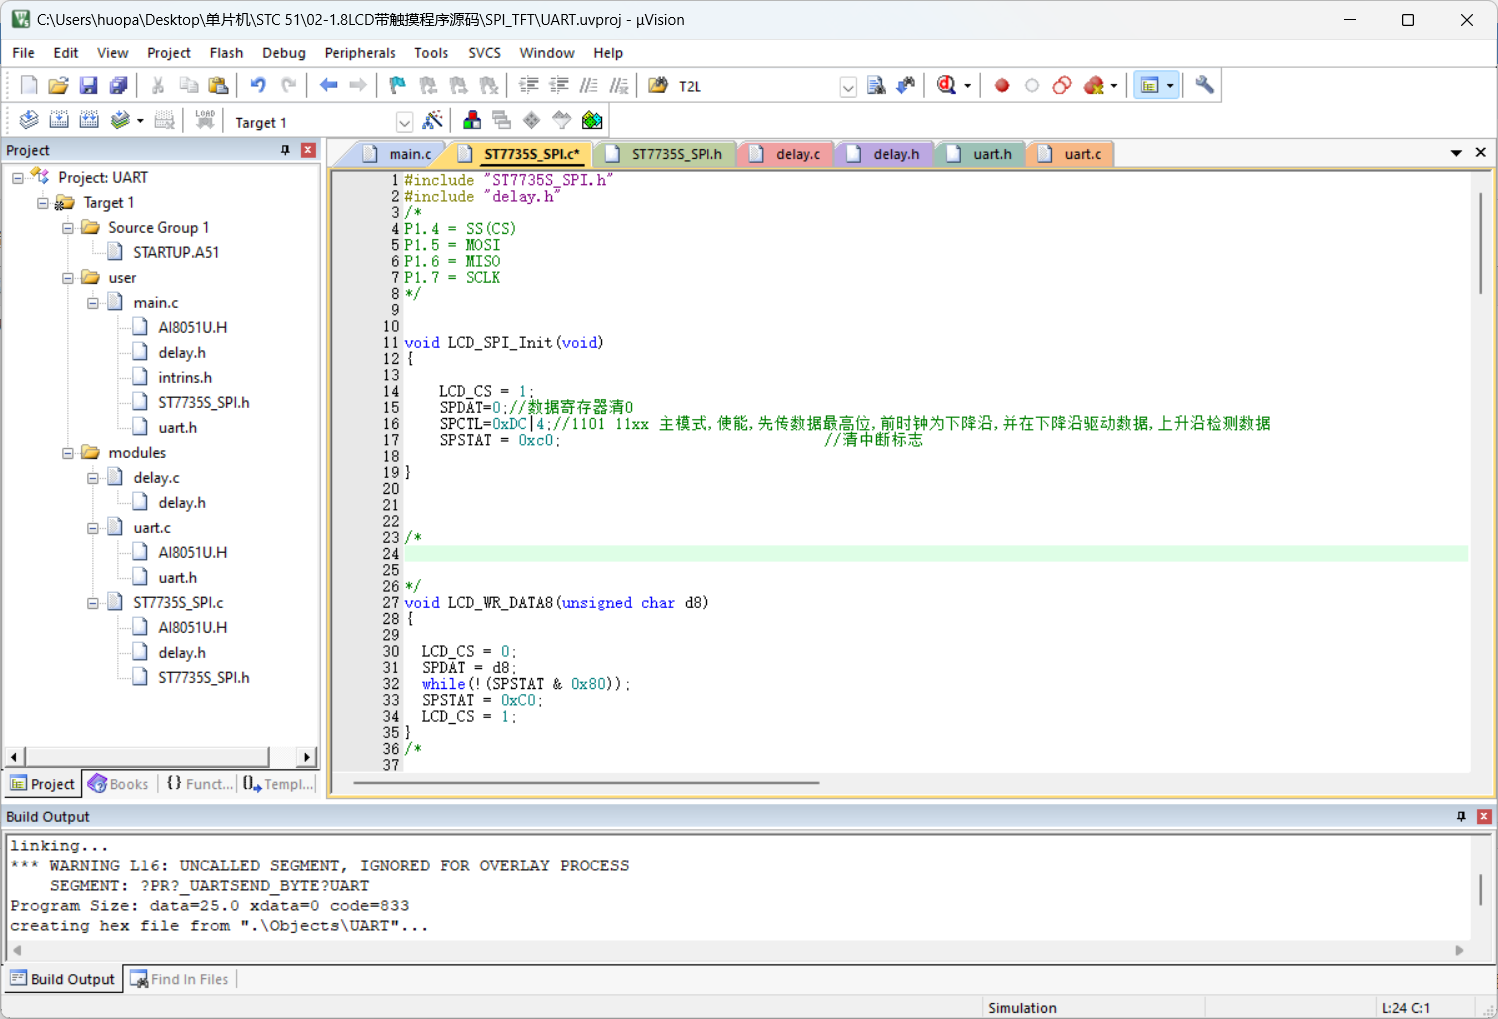Open file using the folder icon

[59, 86]
